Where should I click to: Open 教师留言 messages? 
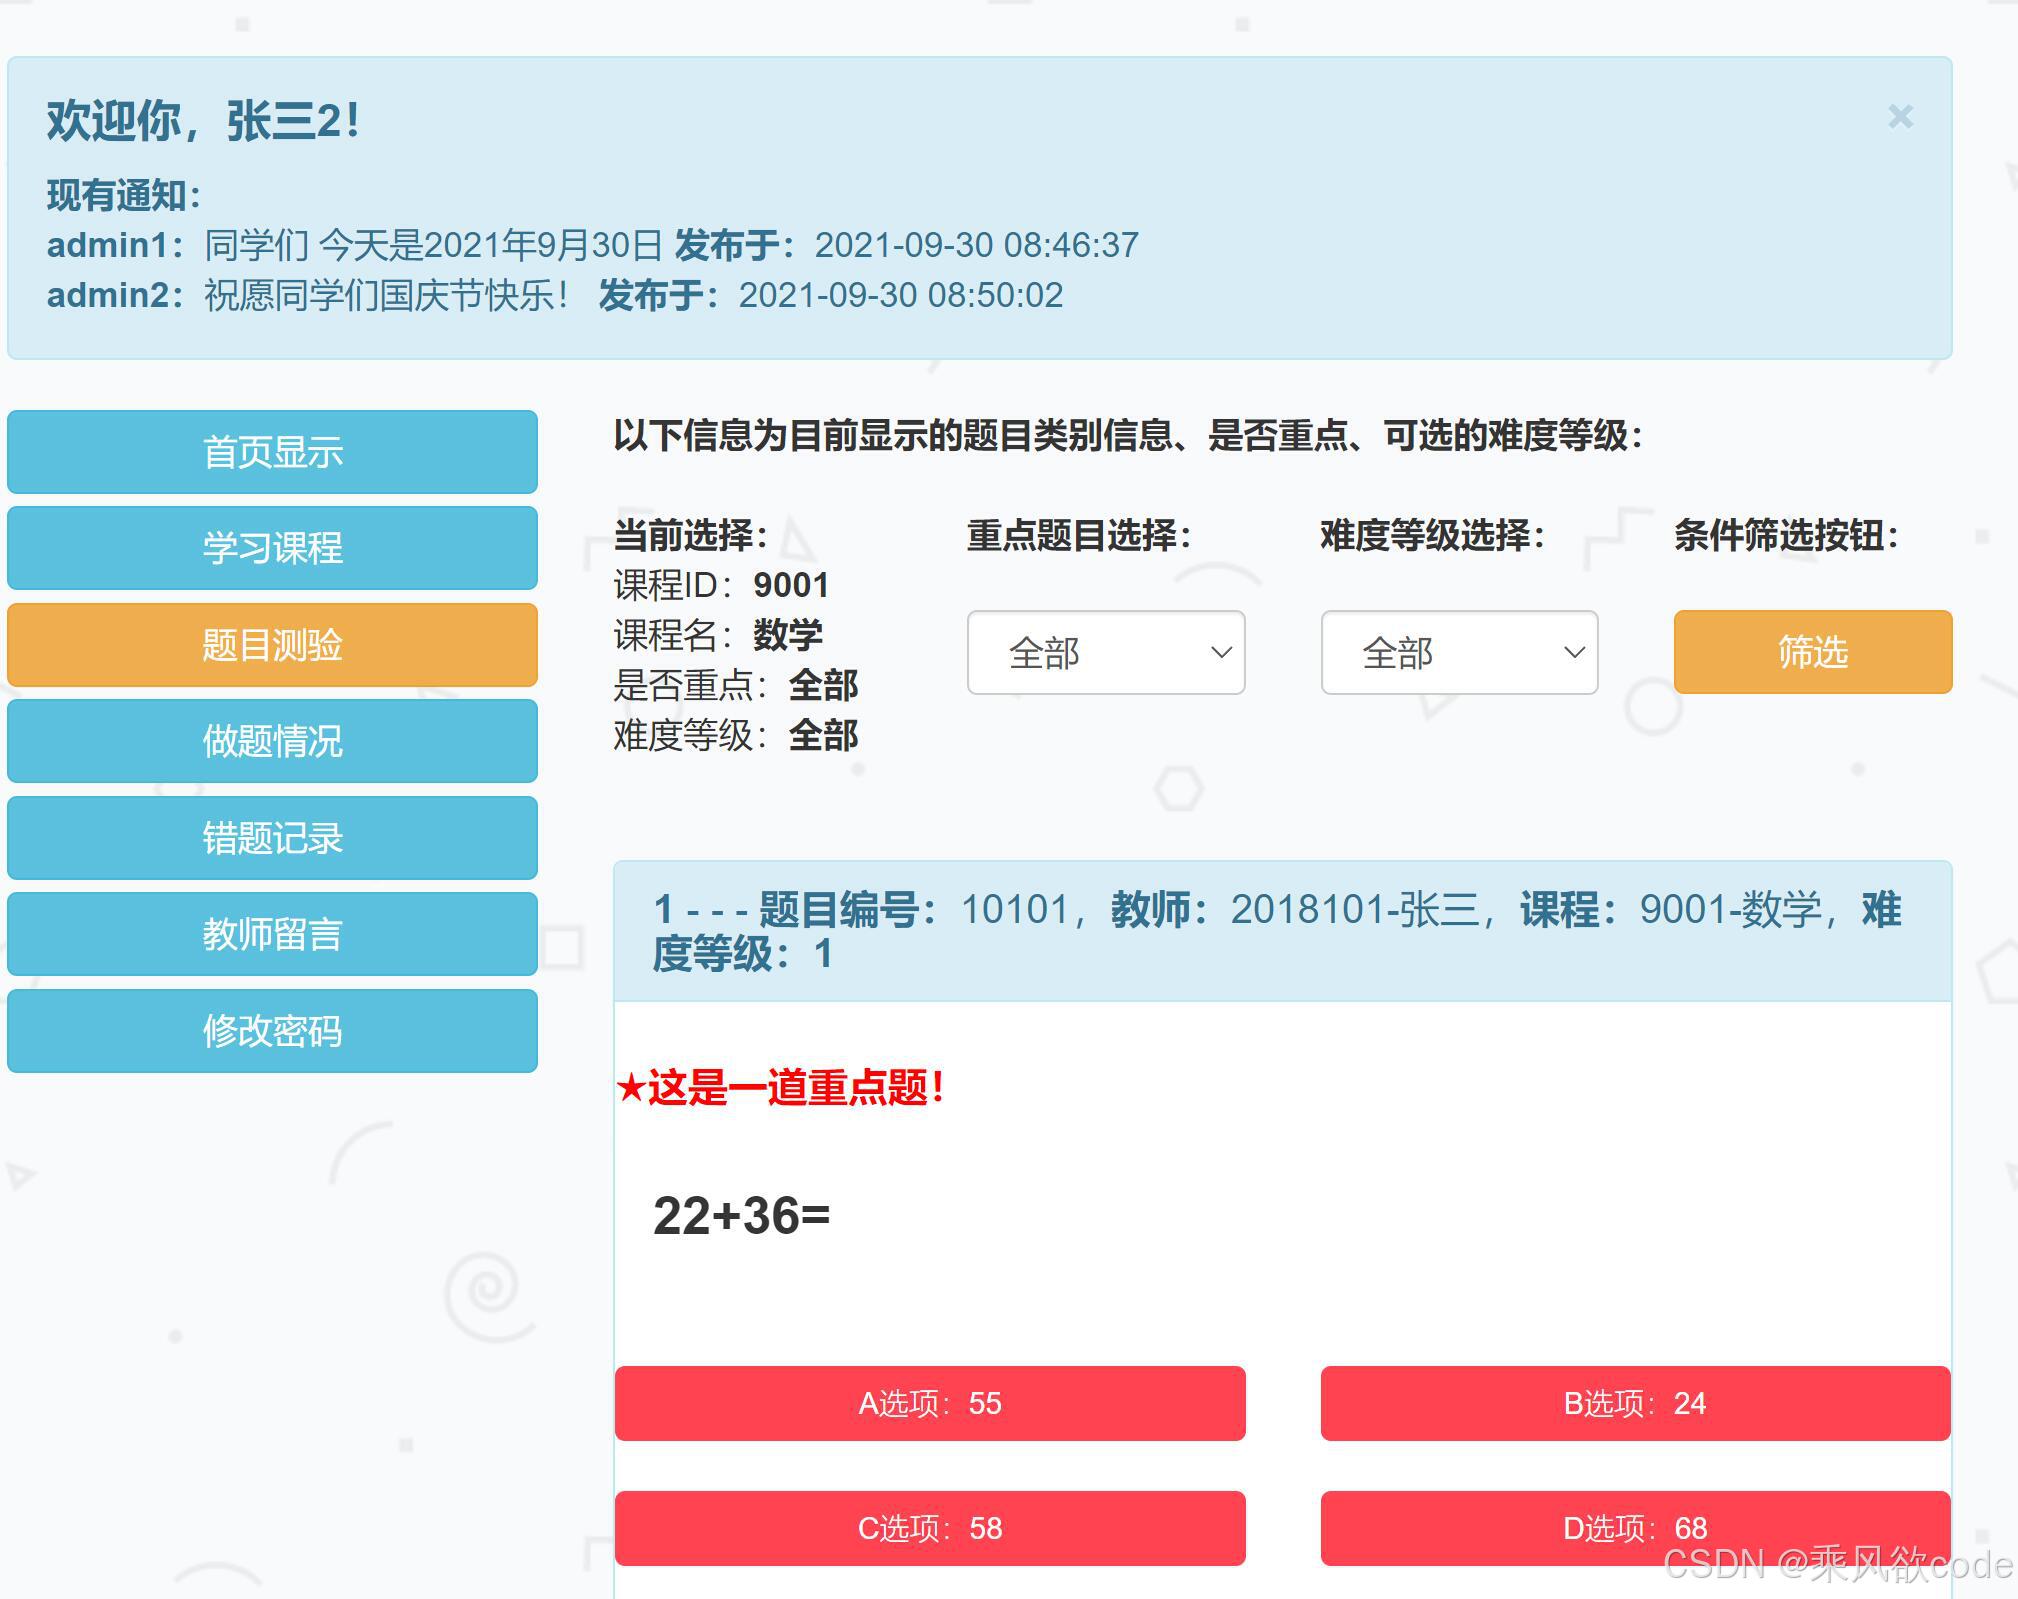tap(271, 935)
